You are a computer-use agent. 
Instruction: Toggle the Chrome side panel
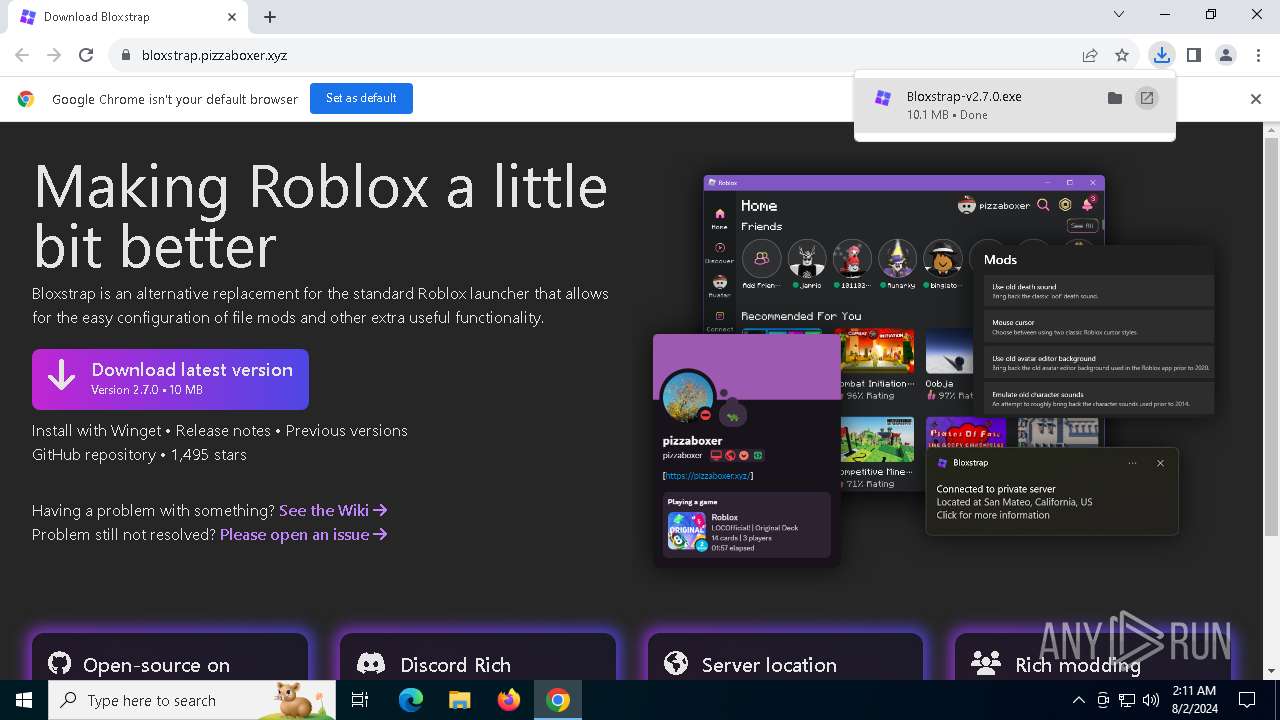pyautogui.click(x=1193, y=55)
